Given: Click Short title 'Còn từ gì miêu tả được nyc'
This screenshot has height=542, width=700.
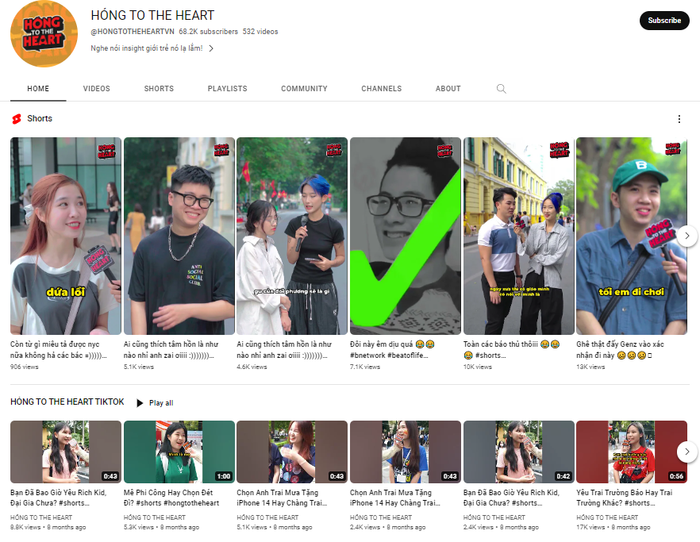Looking at the screenshot, I should (x=58, y=350).
